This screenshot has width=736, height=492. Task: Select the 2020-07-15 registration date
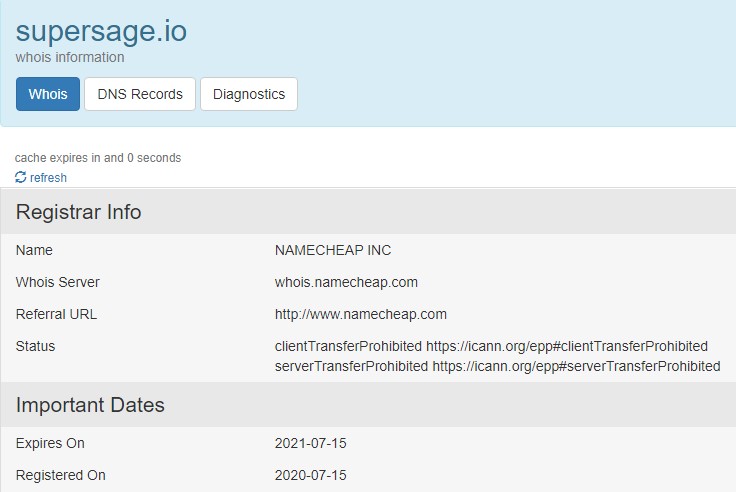pos(311,475)
